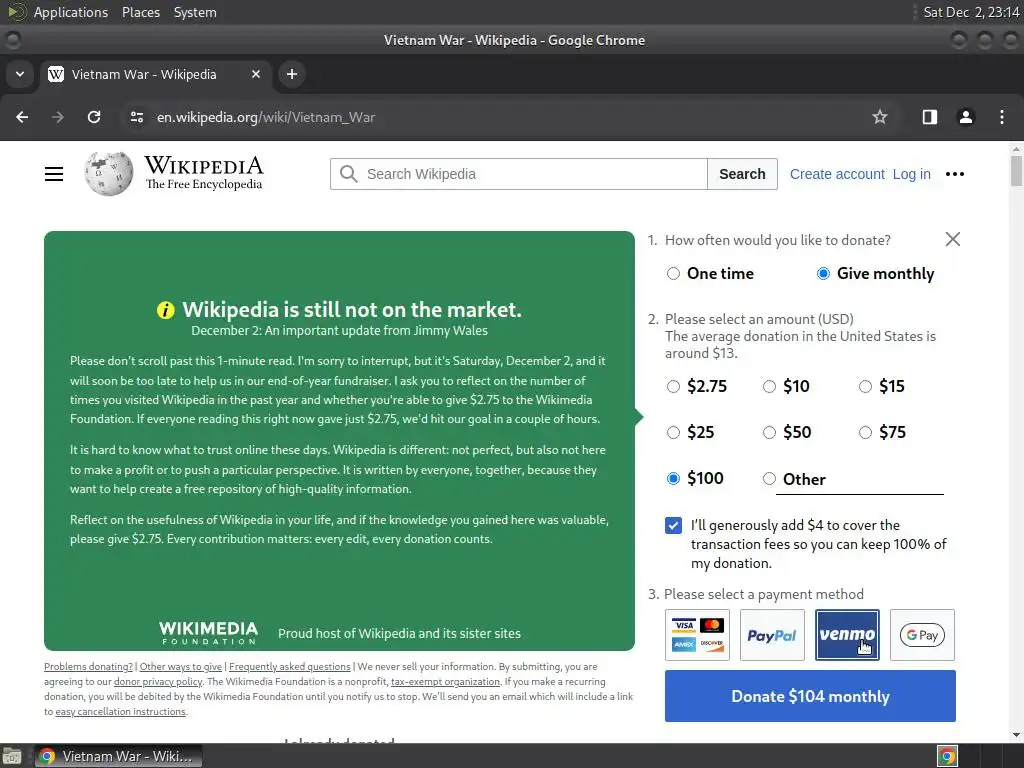Click Donate $104 monthly button
1024x768 pixels.
pos(810,696)
